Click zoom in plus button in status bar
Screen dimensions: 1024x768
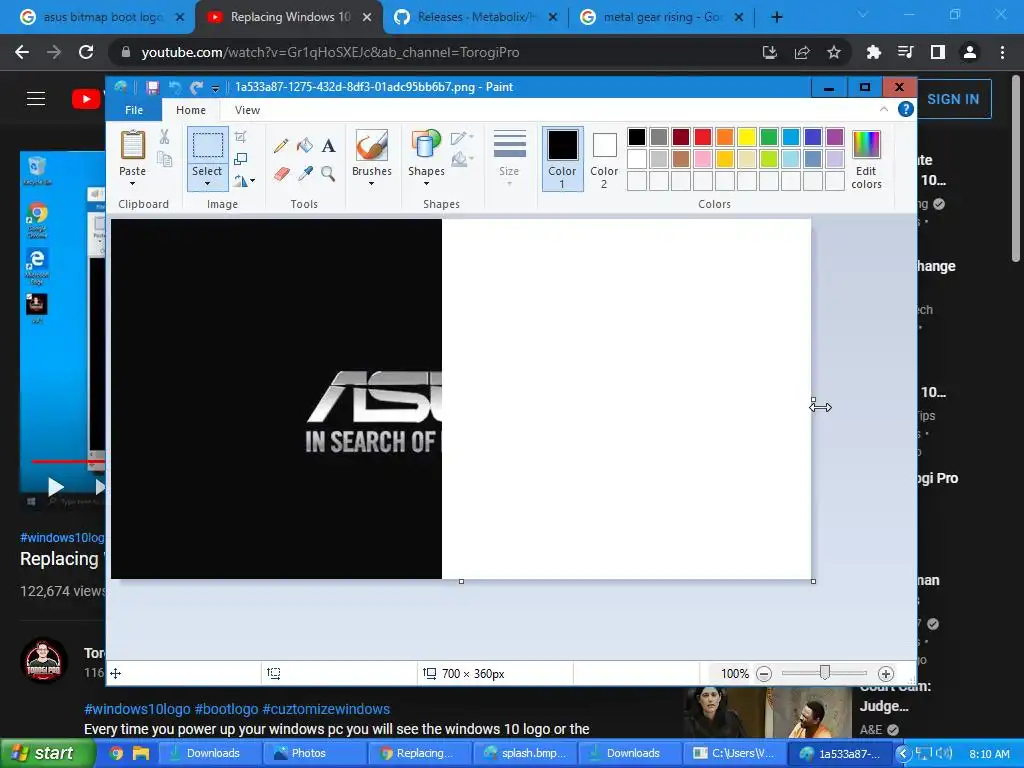[x=886, y=674]
